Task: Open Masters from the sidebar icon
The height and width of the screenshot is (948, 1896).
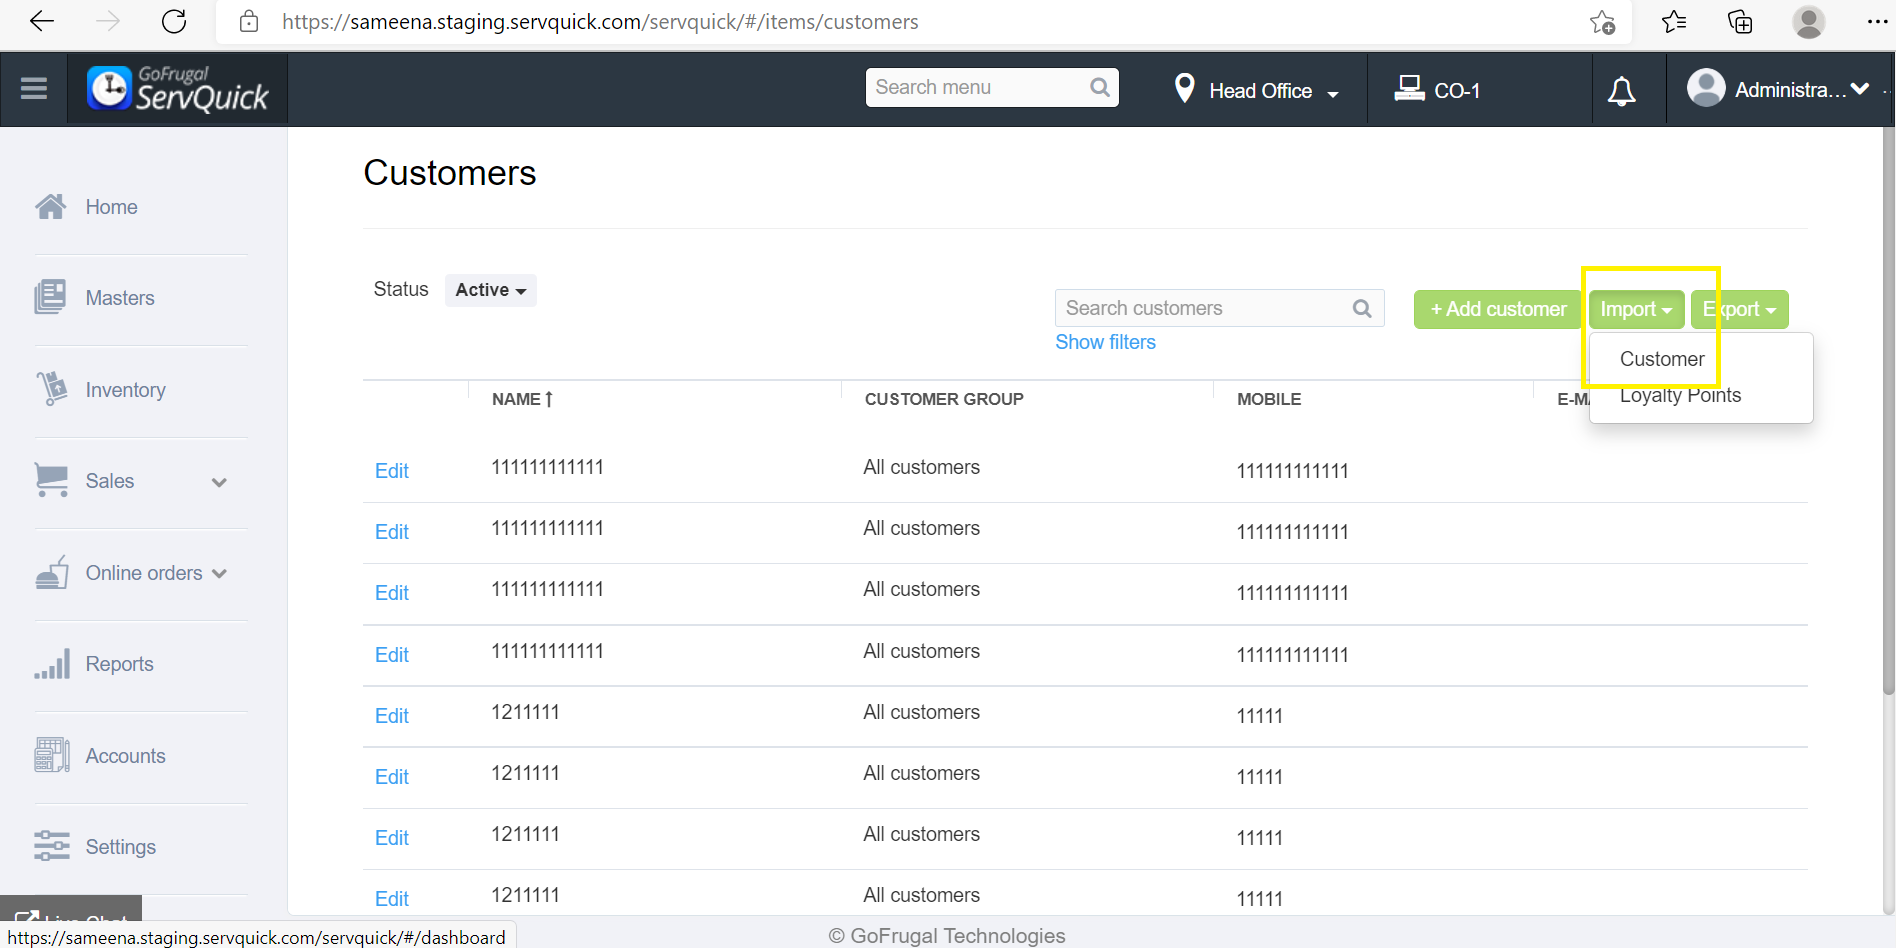Action: tap(50, 297)
